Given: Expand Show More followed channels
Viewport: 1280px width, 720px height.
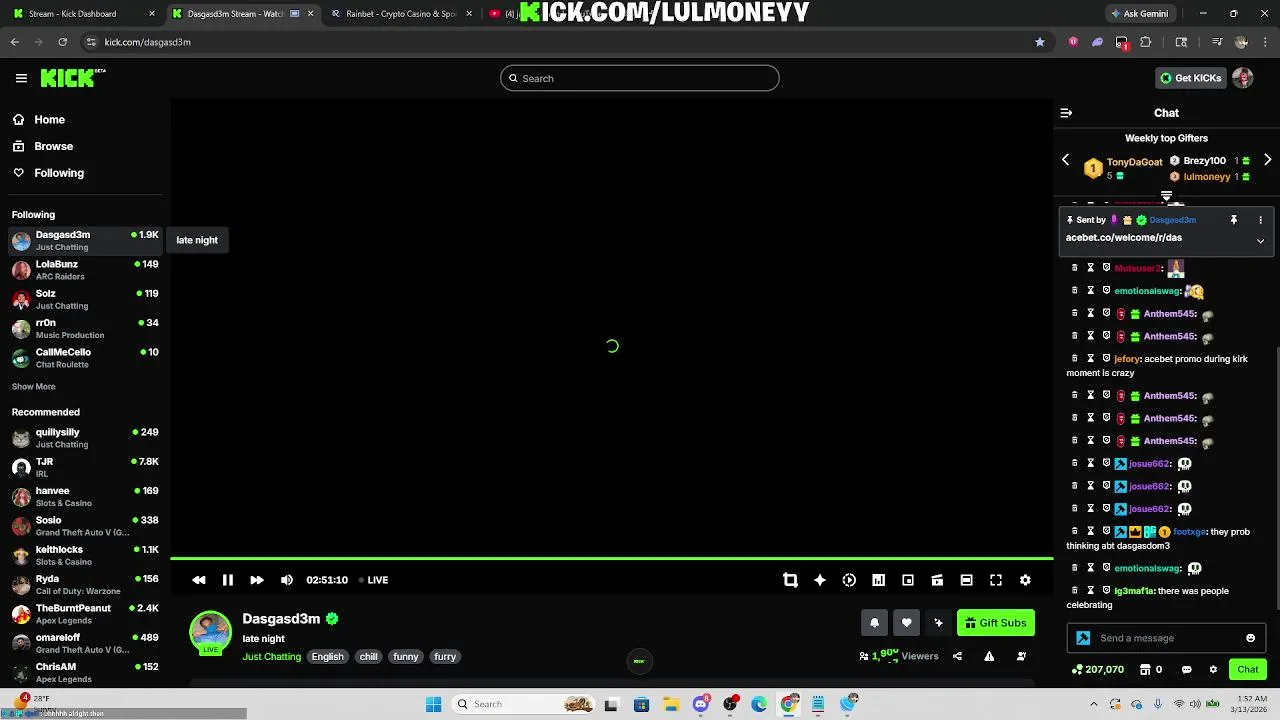Looking at the screenshot, I should click(x=34, y=386).
